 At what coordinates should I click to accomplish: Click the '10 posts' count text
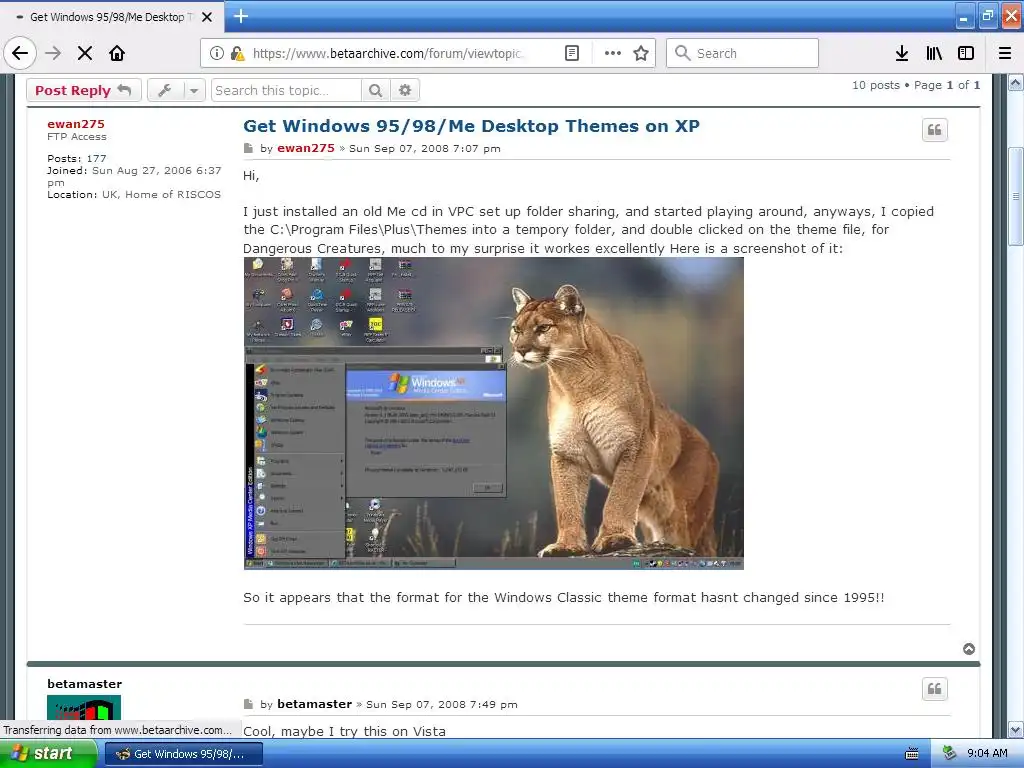[876, 85]
